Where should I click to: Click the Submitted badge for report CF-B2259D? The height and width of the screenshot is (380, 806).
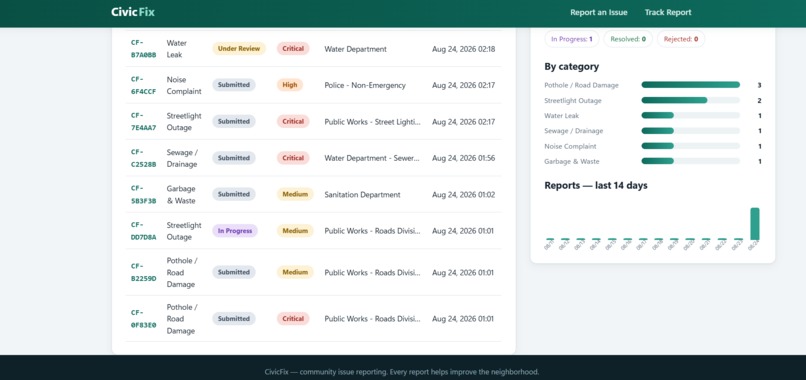[x=234, y=272]
